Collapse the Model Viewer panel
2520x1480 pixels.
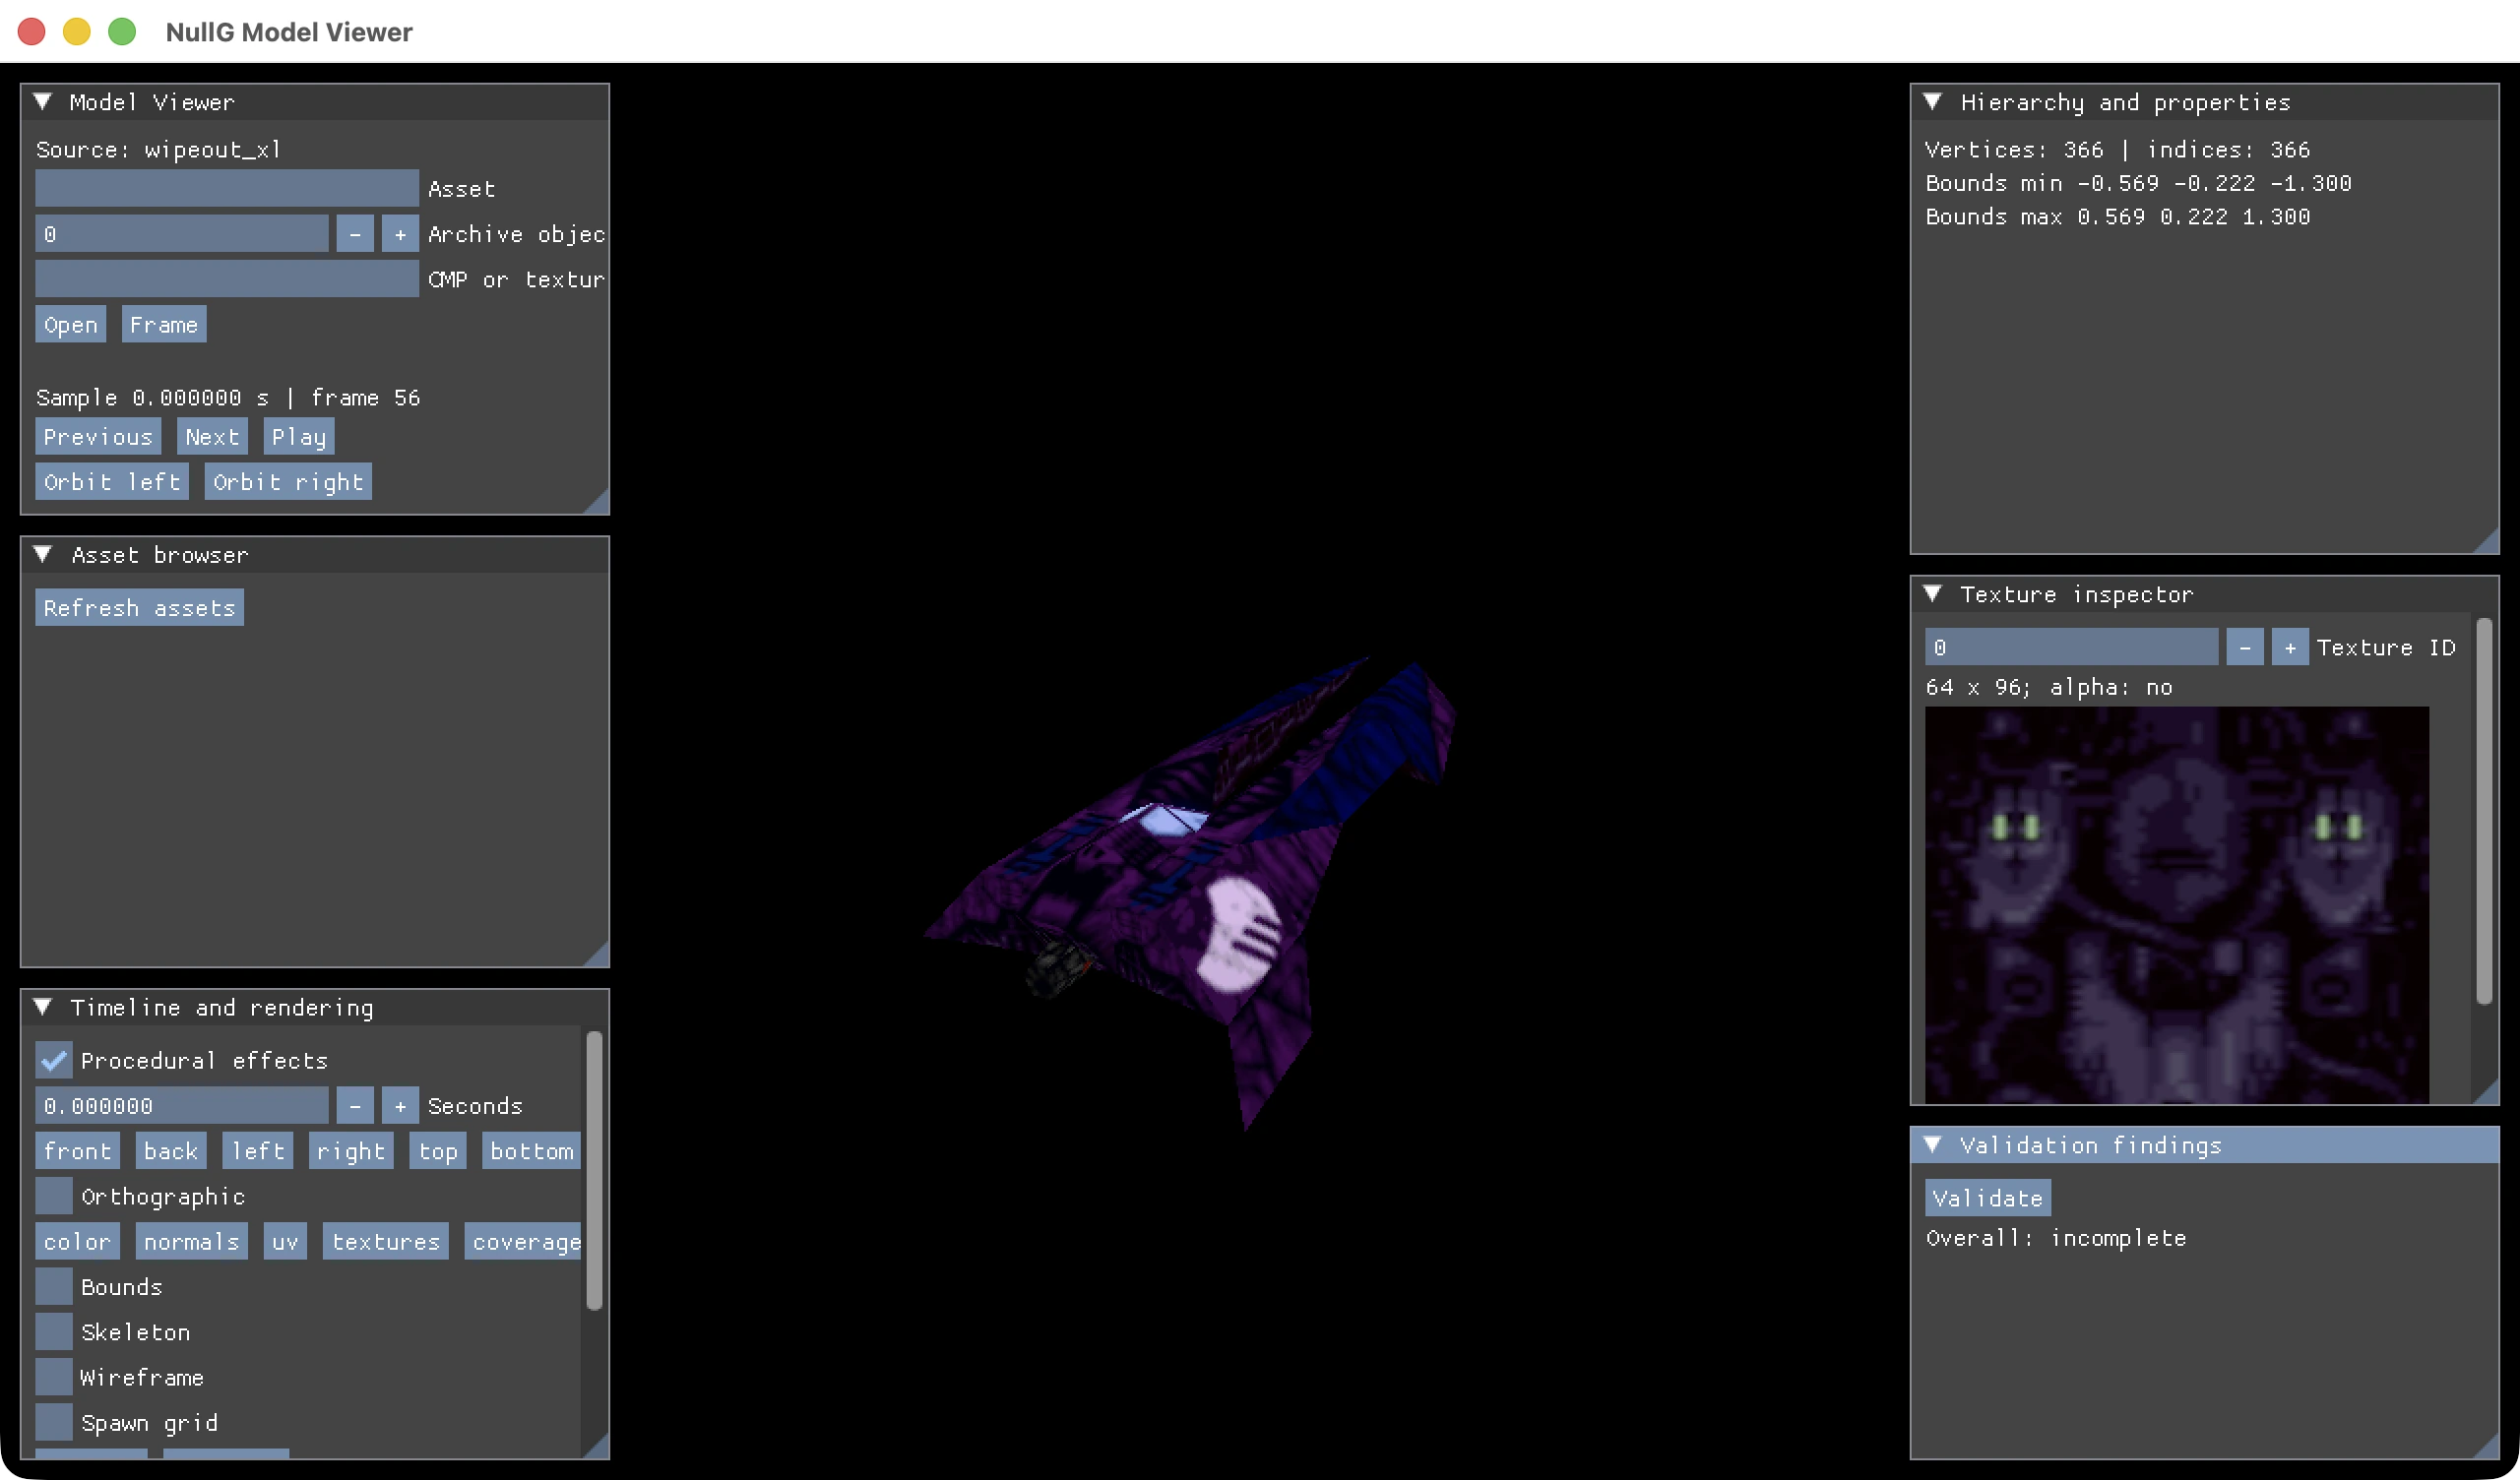(x=43, y=102)
